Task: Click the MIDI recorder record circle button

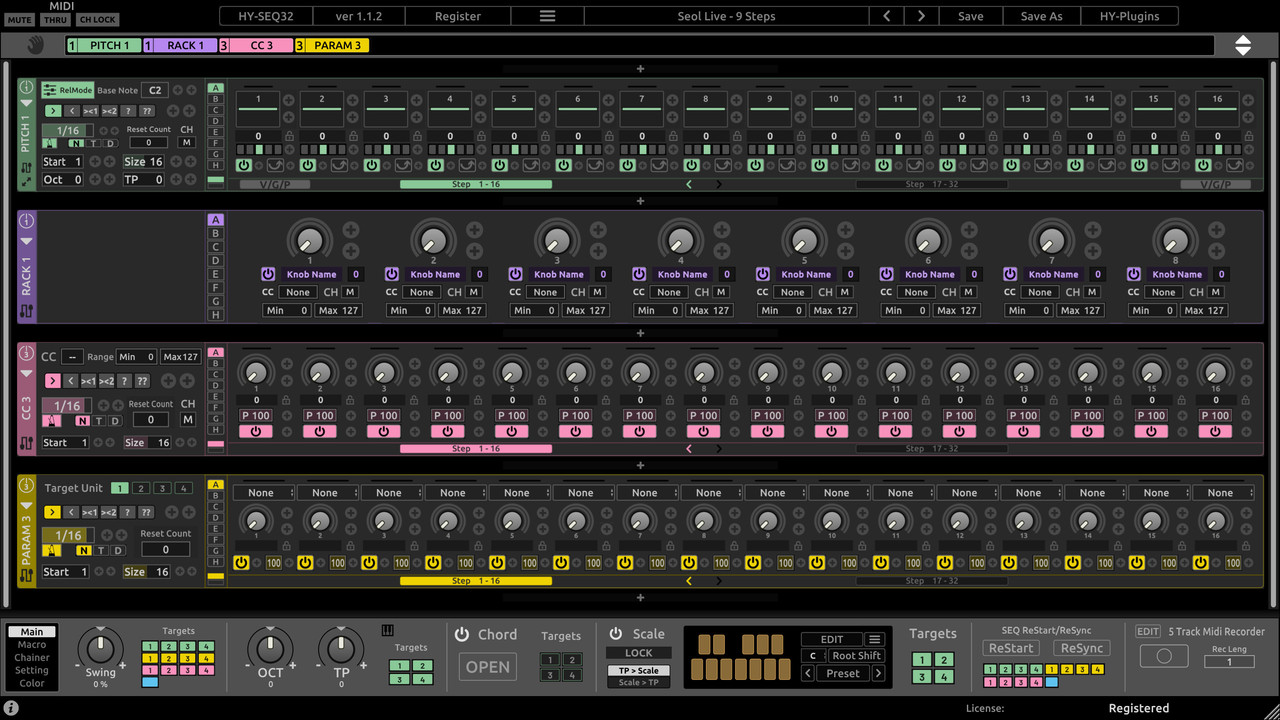Action: coord(1164,657)
